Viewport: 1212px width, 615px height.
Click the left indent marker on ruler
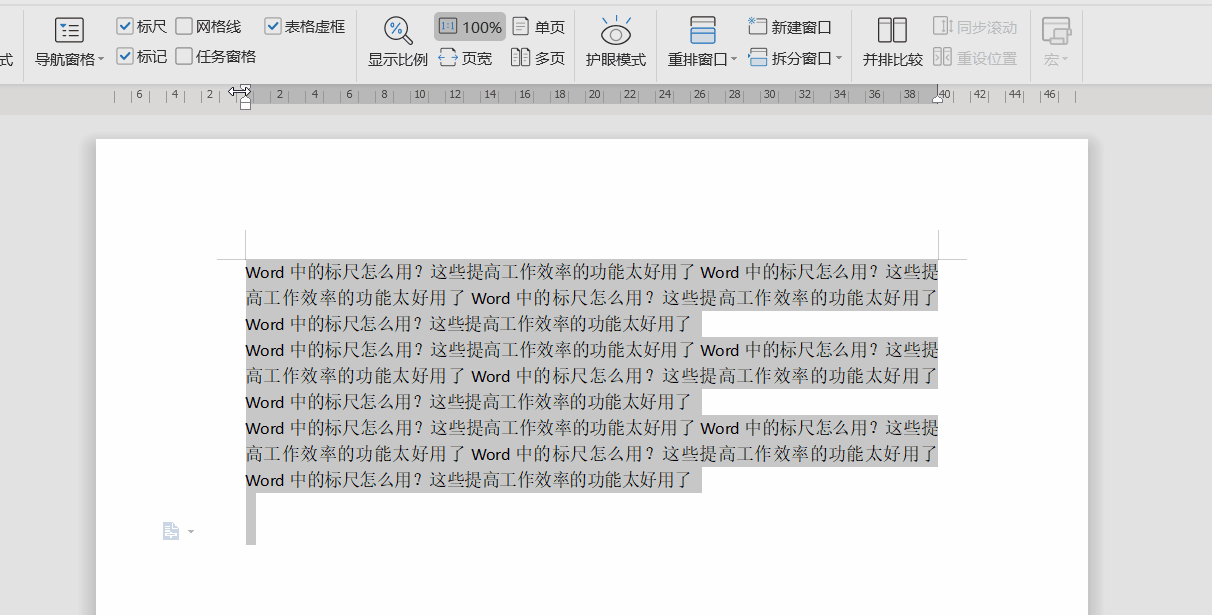point(245,104)
